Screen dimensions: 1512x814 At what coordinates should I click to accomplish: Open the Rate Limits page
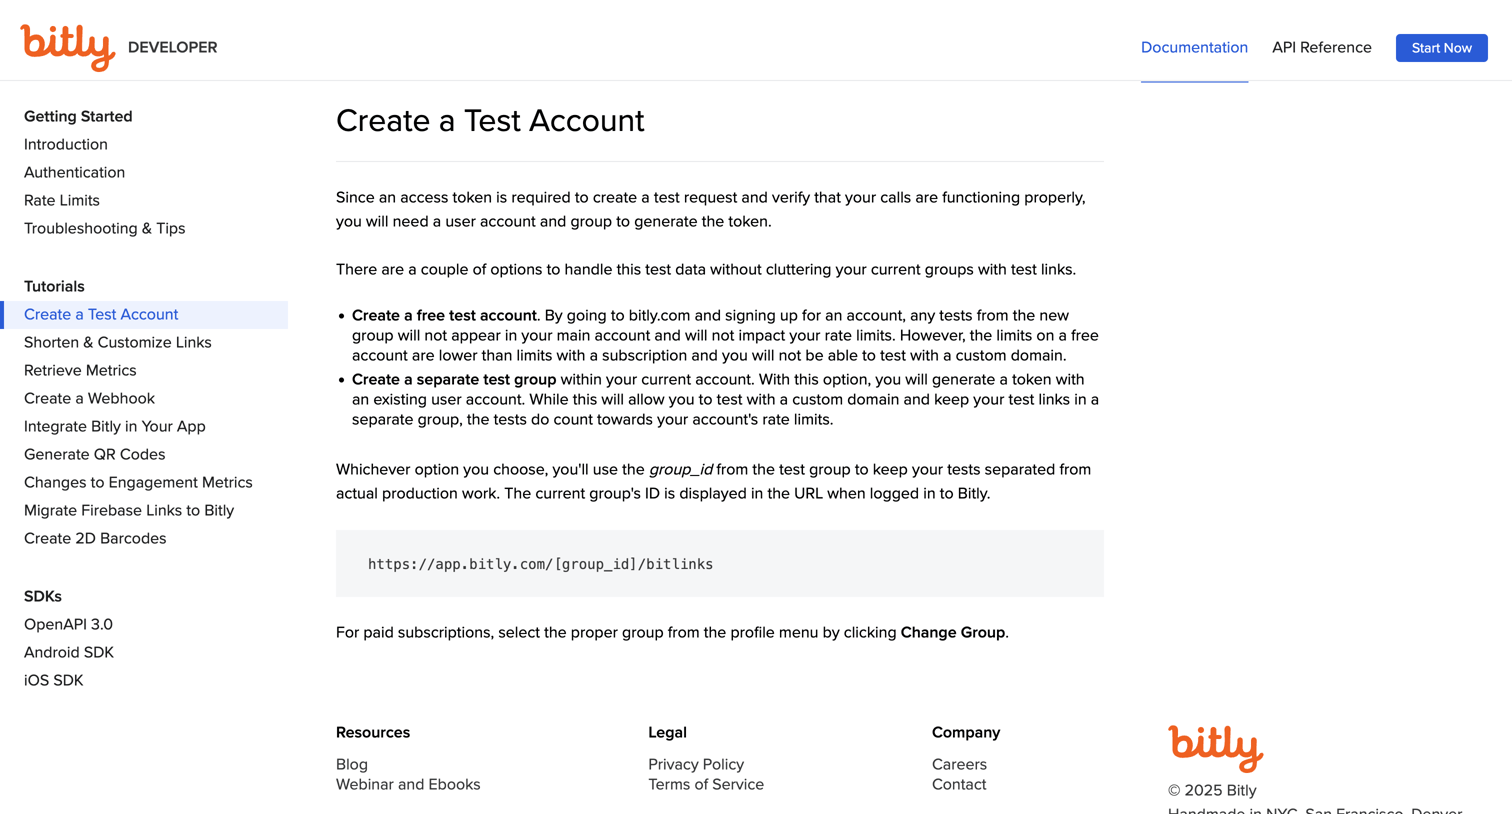tap(62, 200)
